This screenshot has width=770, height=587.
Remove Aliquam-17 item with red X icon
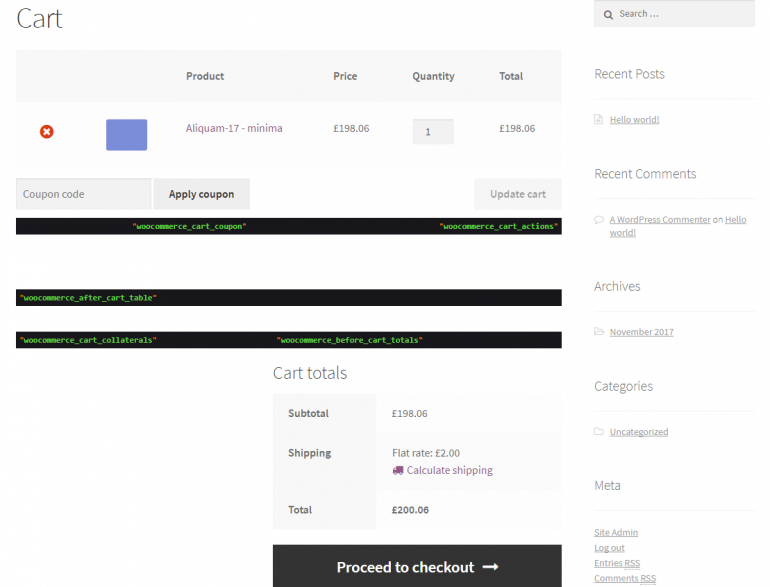tap(46, 131)
